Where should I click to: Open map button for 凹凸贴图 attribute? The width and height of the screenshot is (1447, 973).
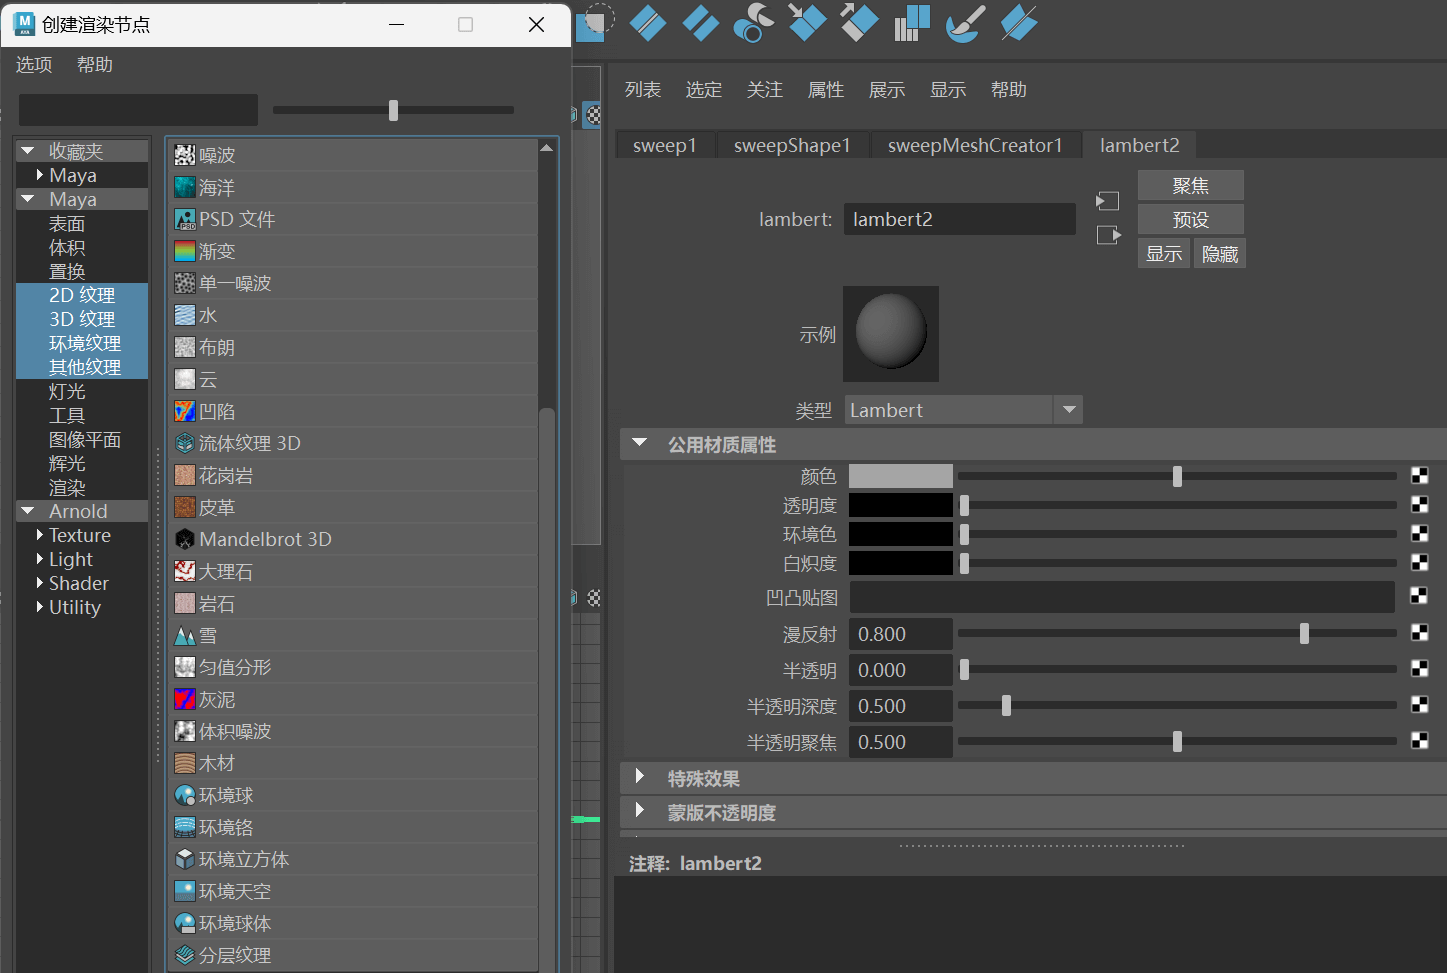[1419, 596]
